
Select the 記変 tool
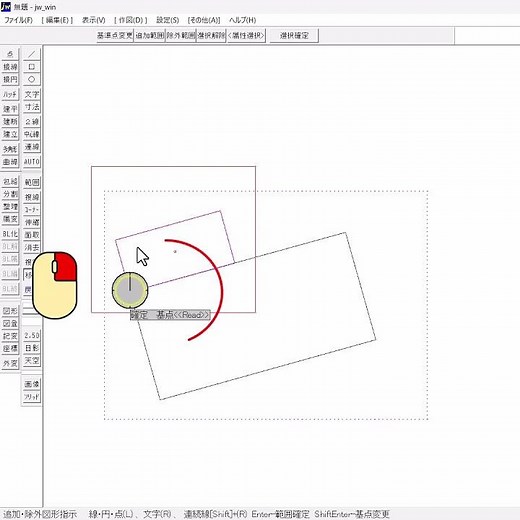point(10,336)
